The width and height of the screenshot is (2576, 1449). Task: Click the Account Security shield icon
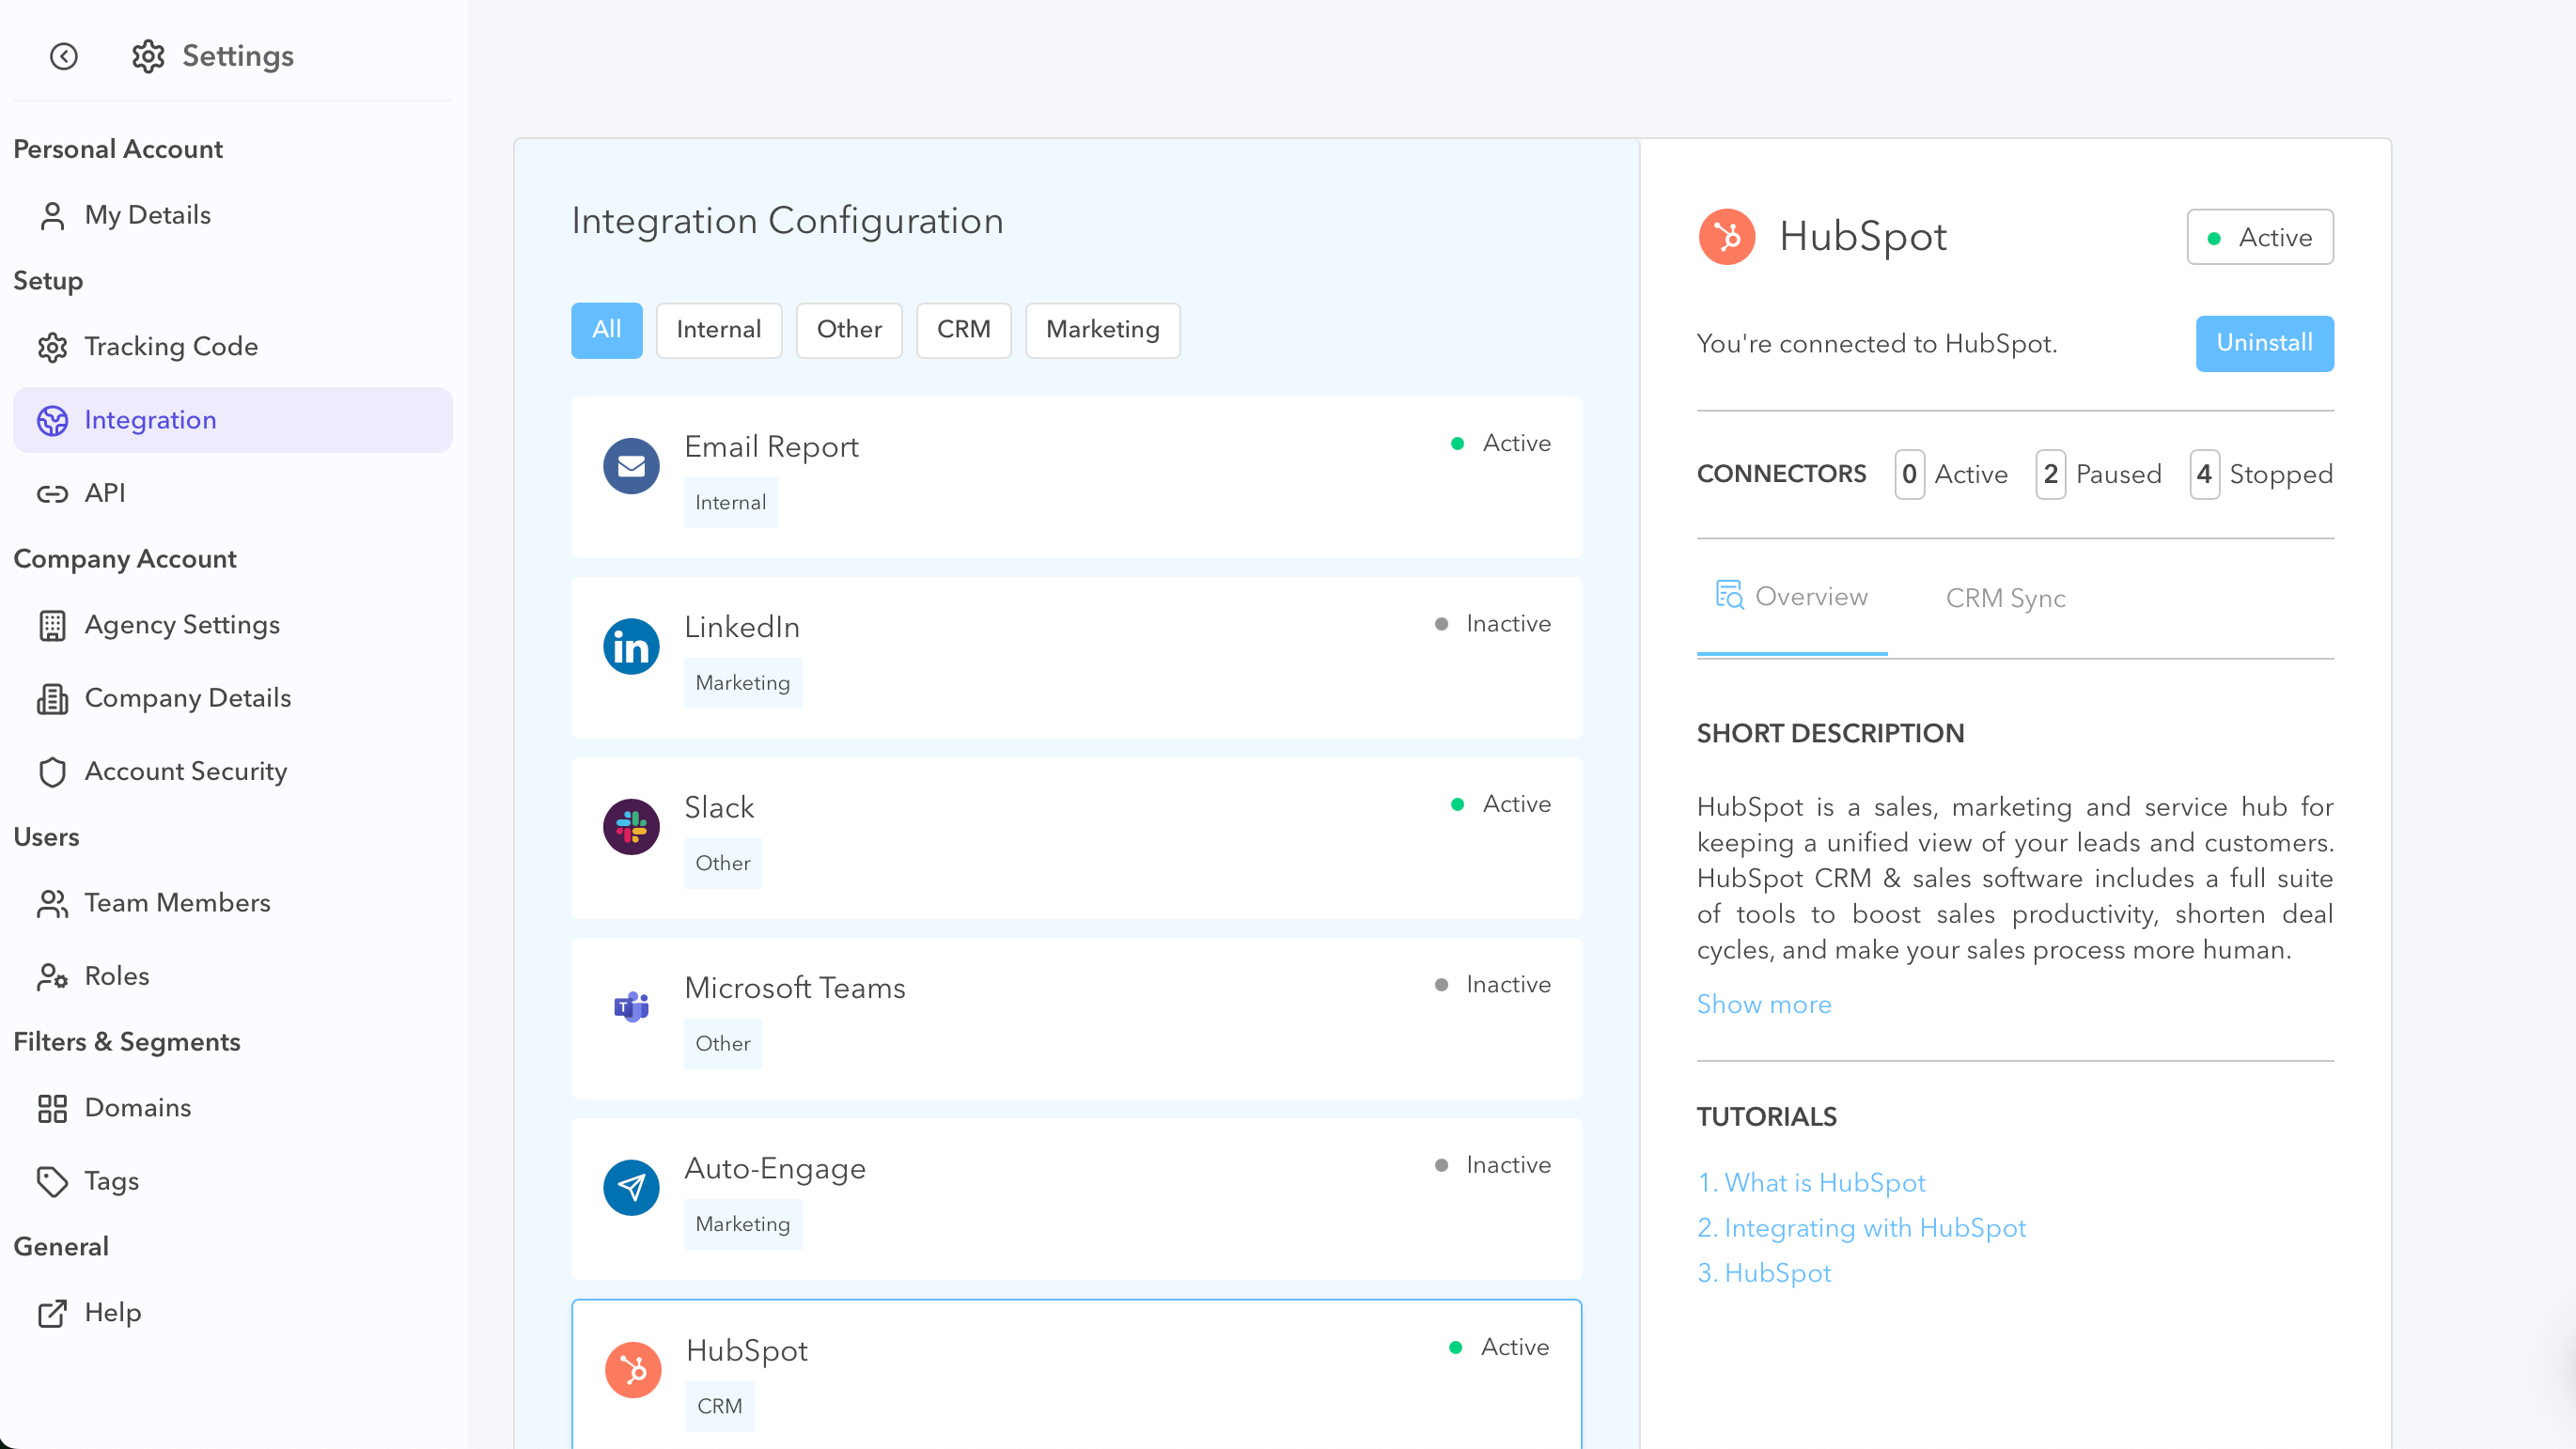tap(53, 771)
